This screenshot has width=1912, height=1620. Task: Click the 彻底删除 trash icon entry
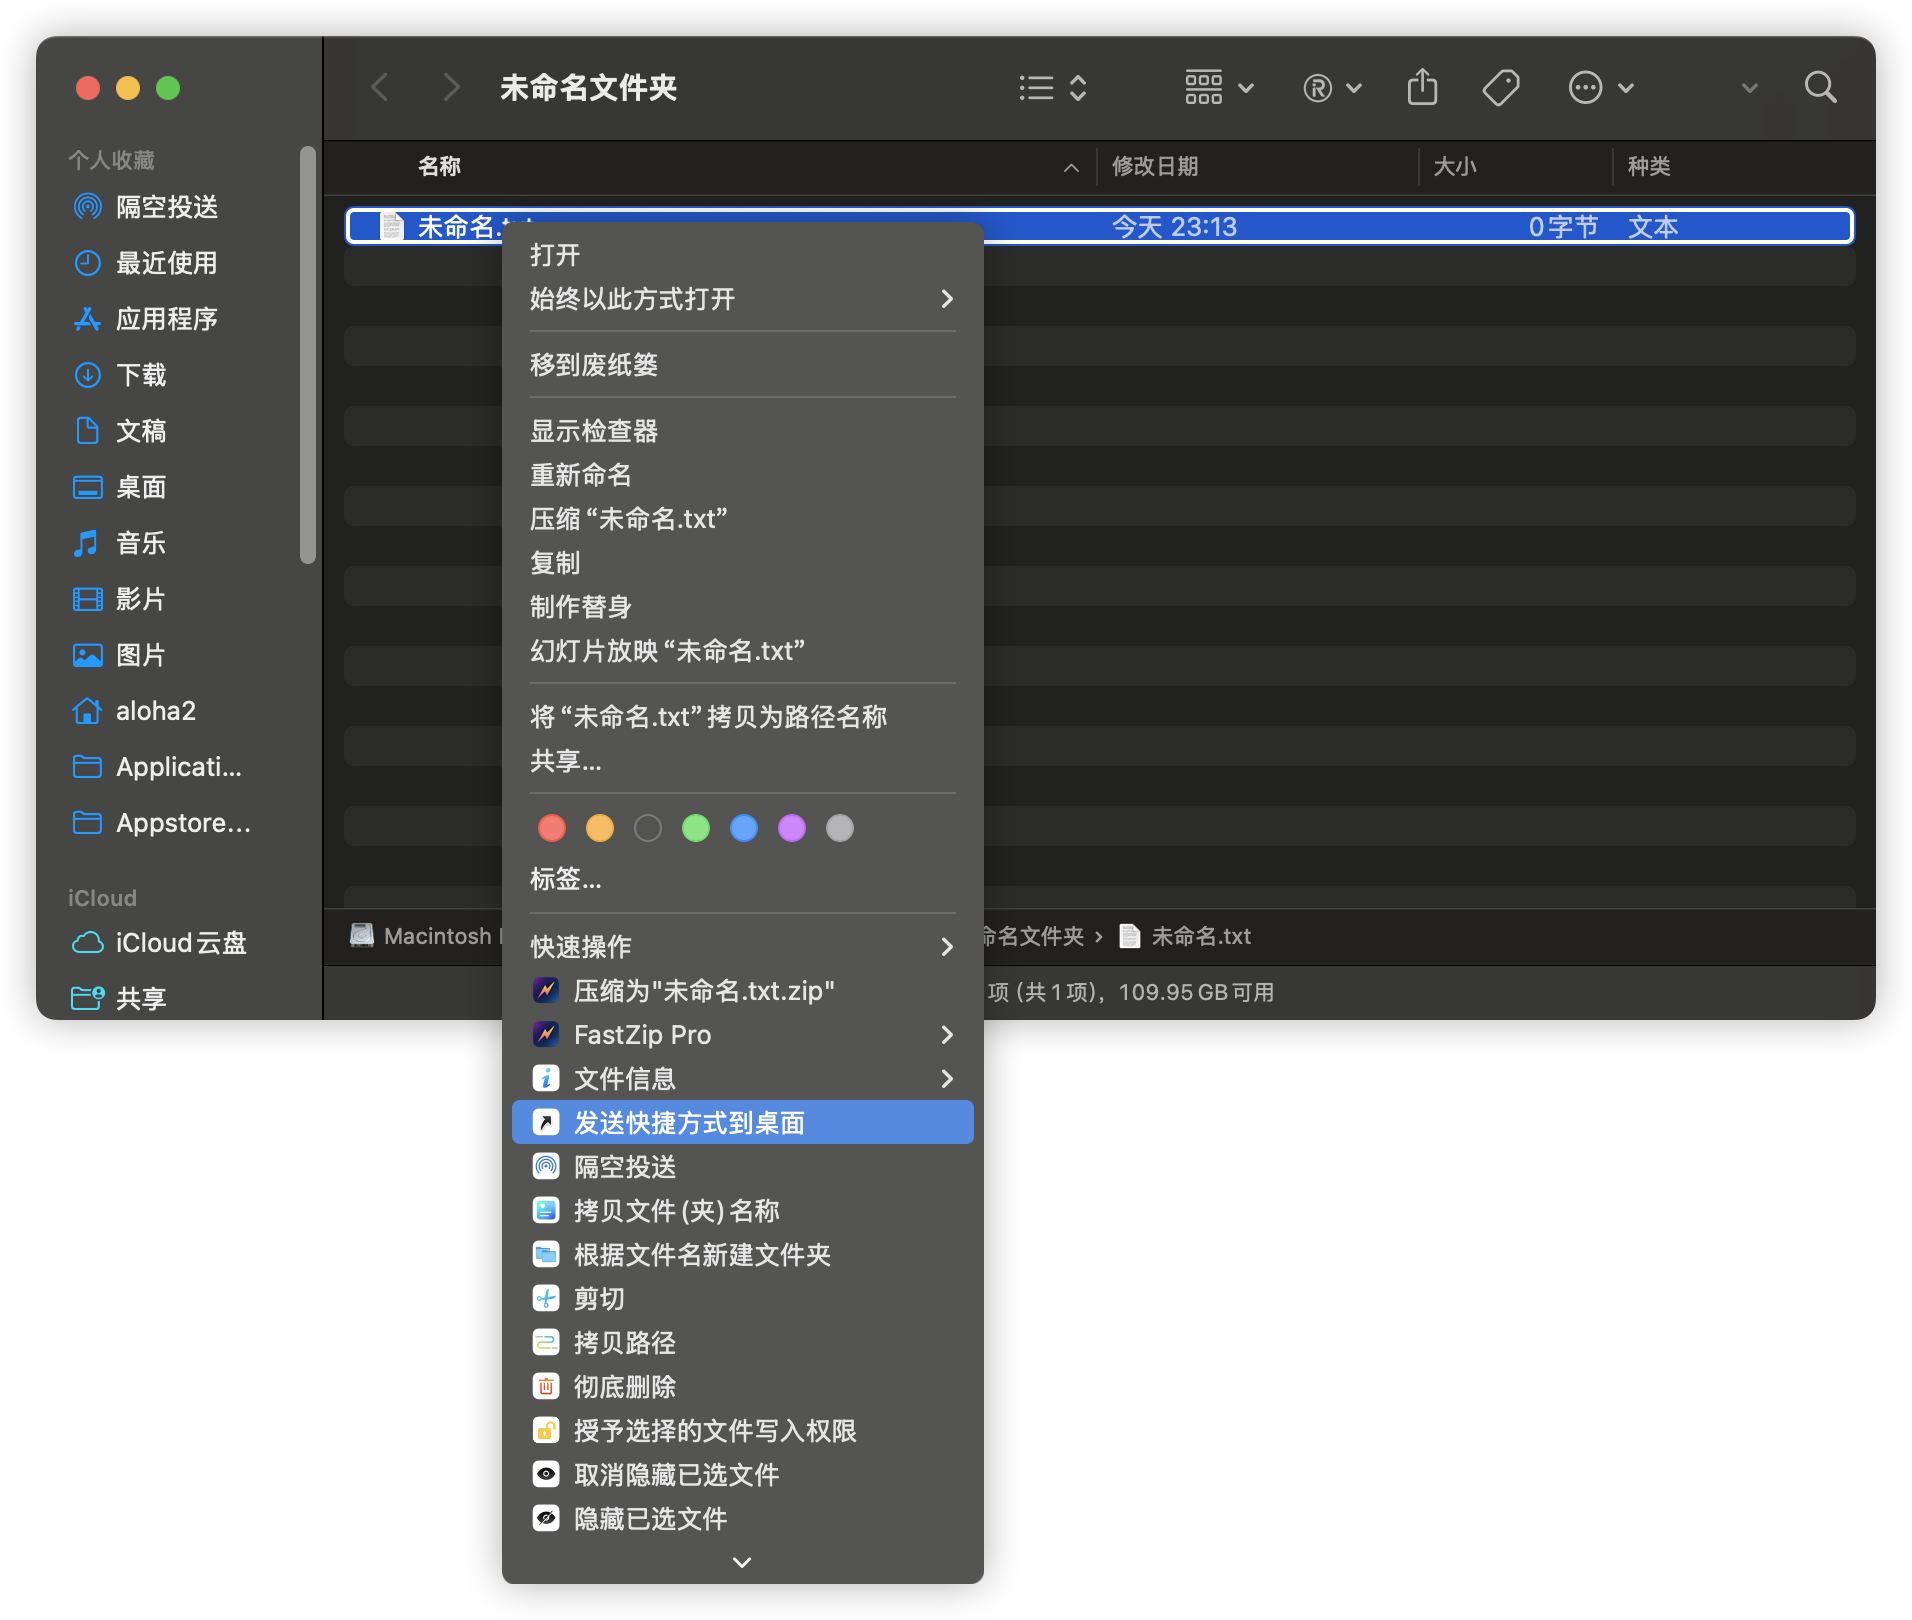(546, 1387)
